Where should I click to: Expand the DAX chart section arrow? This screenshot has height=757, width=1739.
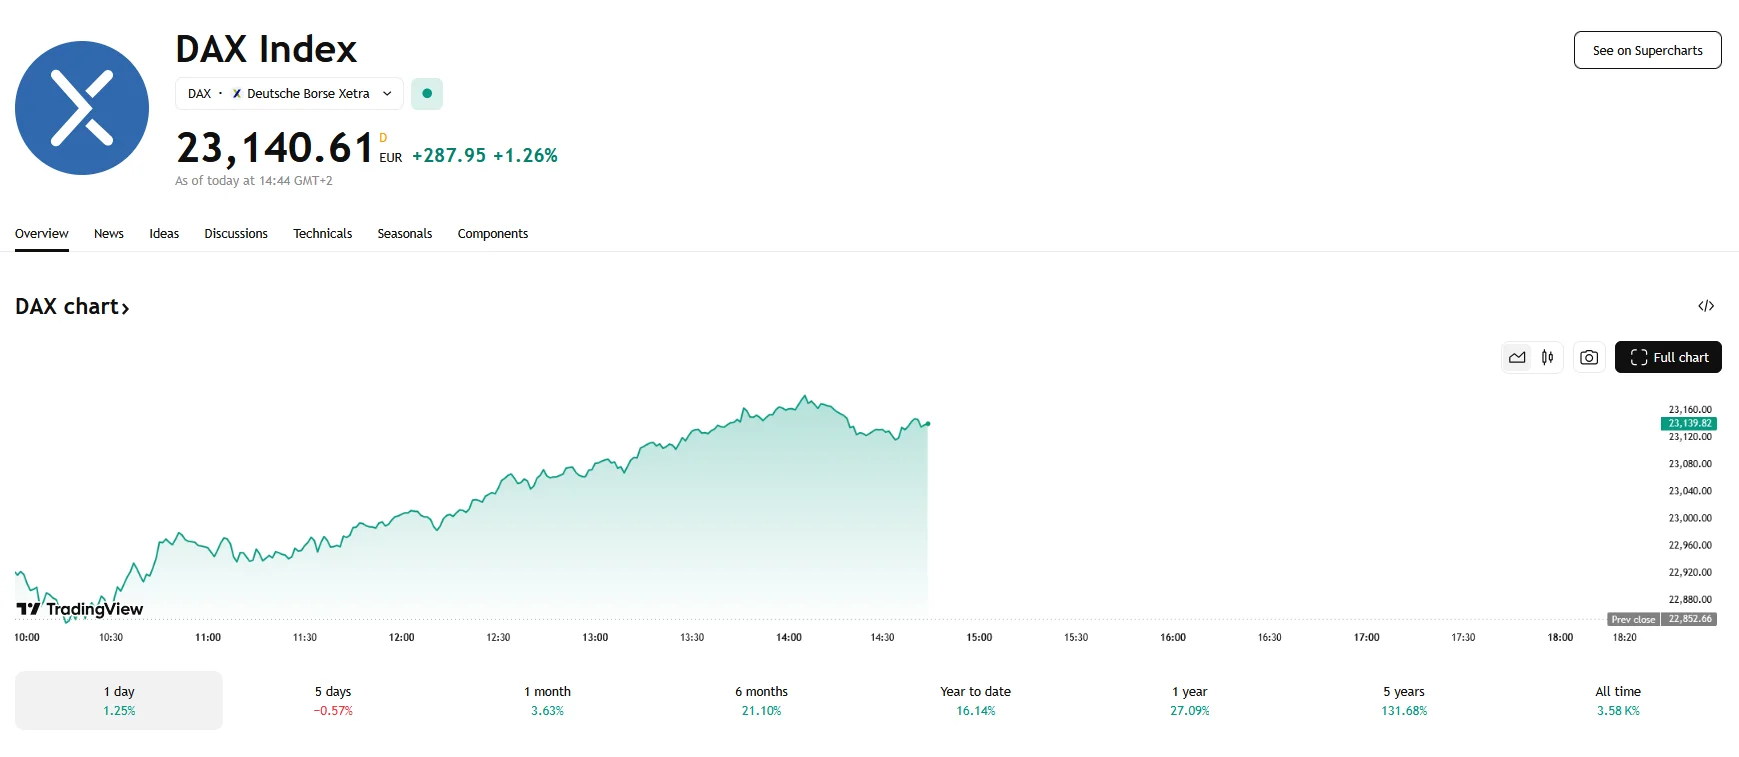(x=126, y=307)
